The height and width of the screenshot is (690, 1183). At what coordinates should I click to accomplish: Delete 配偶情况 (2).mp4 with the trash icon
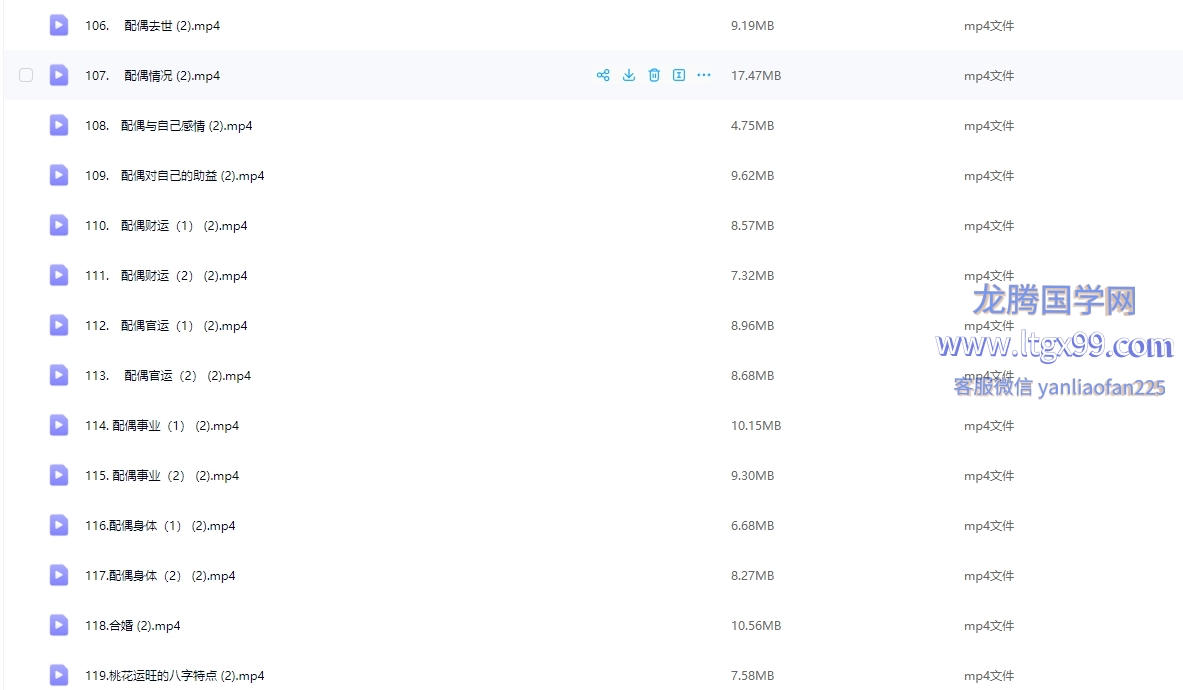tap(654, 75)
